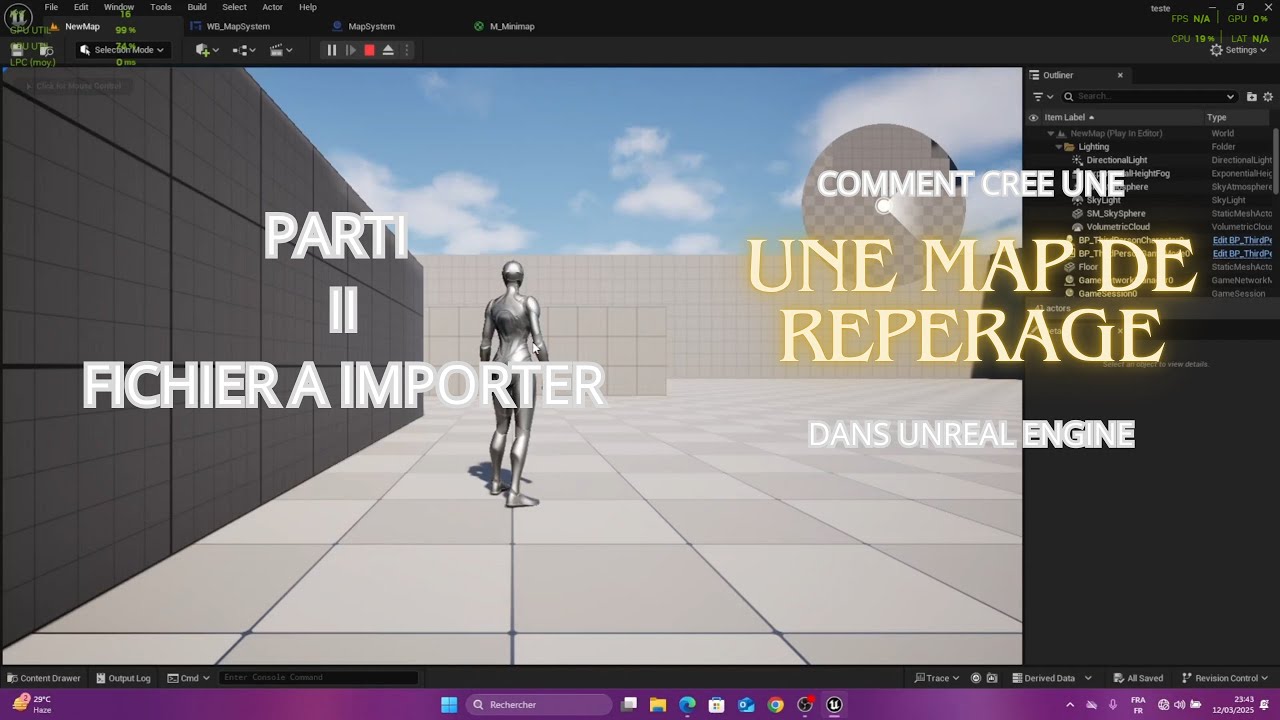Open Google Chrome from the taskbar
Screen dimensions: 1280x720
(776, 705)
